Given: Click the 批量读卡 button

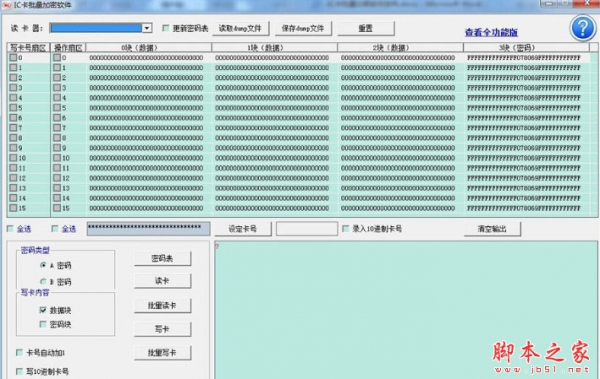Looking at the screenshot, I should [162, 305].
